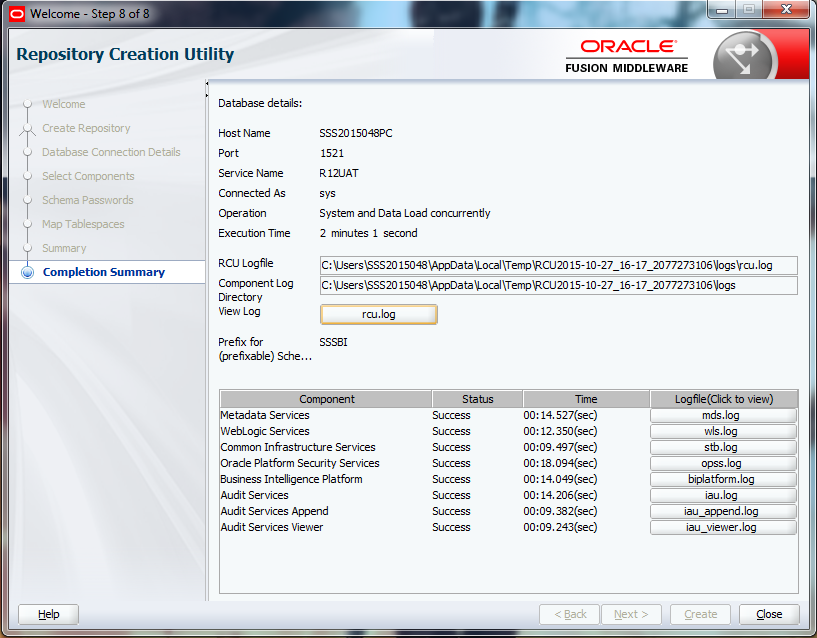817x638 pixels.
Task: Click the Close button
Action: (x=769, y=614)
